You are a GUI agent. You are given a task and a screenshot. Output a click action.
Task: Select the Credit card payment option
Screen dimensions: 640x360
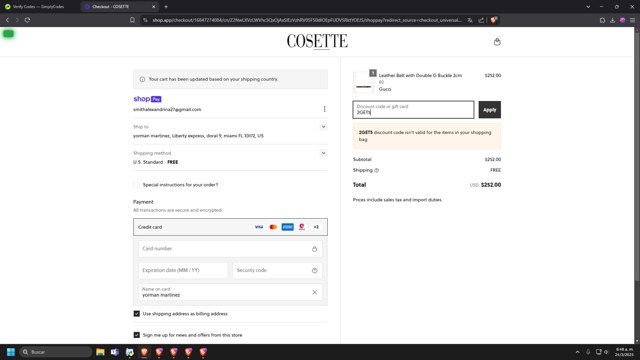(230, 227)
